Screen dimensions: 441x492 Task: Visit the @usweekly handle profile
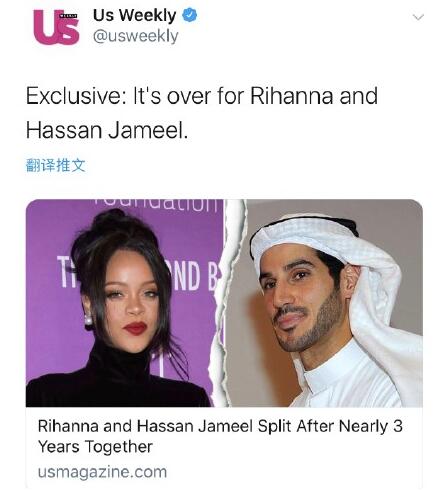(x=136, y=36)
